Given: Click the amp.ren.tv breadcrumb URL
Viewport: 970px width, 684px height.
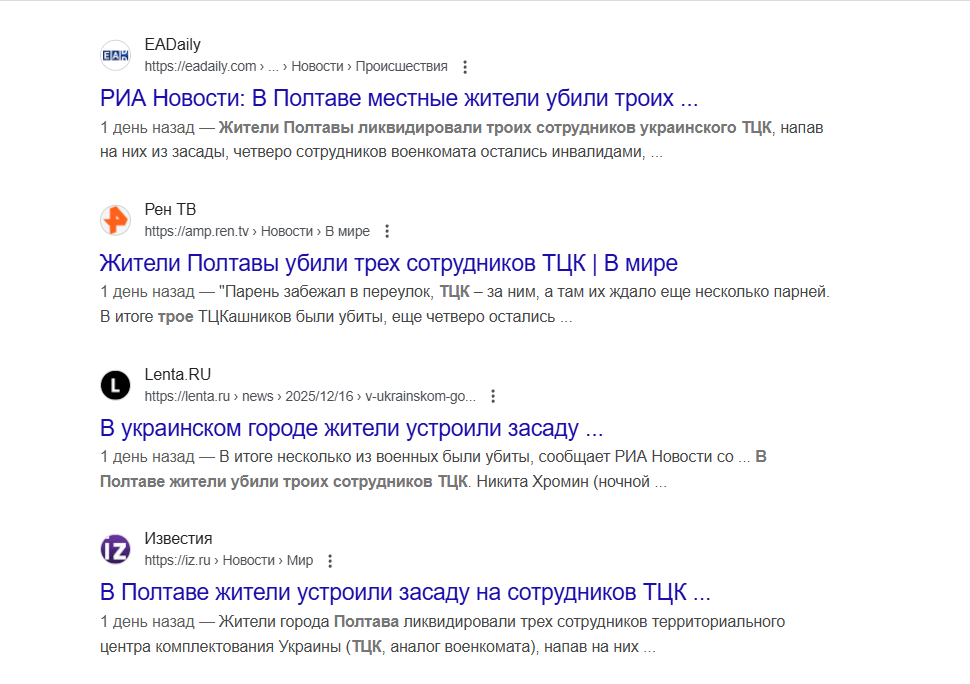Looking at the screenshot, I should [x=257, y=232].
